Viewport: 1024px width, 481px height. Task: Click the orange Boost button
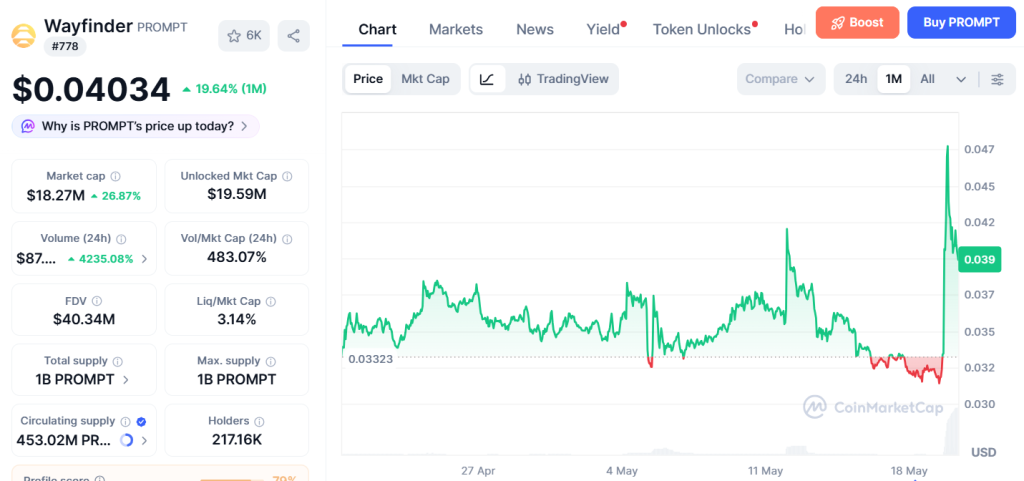(857, 23)
